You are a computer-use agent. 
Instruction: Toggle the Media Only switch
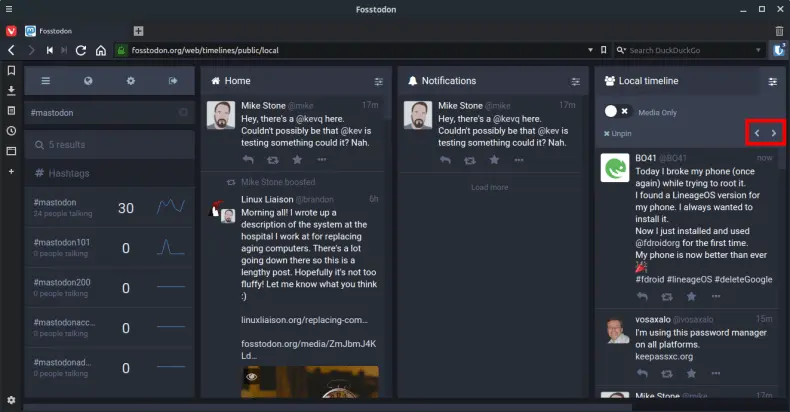click(617, 111)
